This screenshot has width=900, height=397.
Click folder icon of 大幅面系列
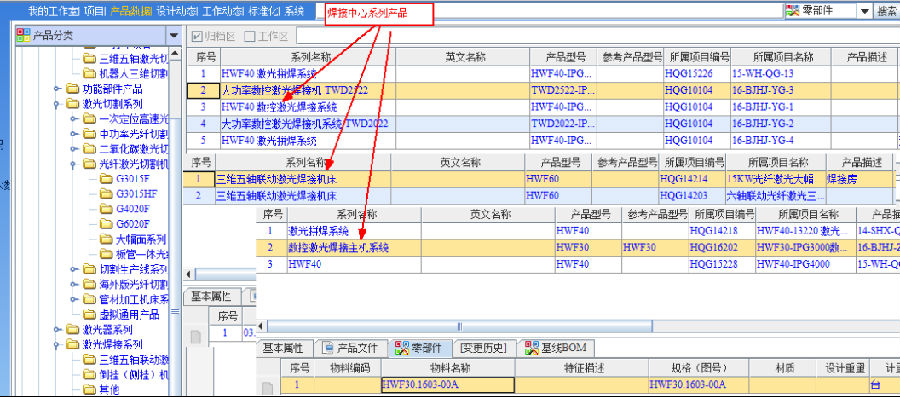(x=106, y=239)
